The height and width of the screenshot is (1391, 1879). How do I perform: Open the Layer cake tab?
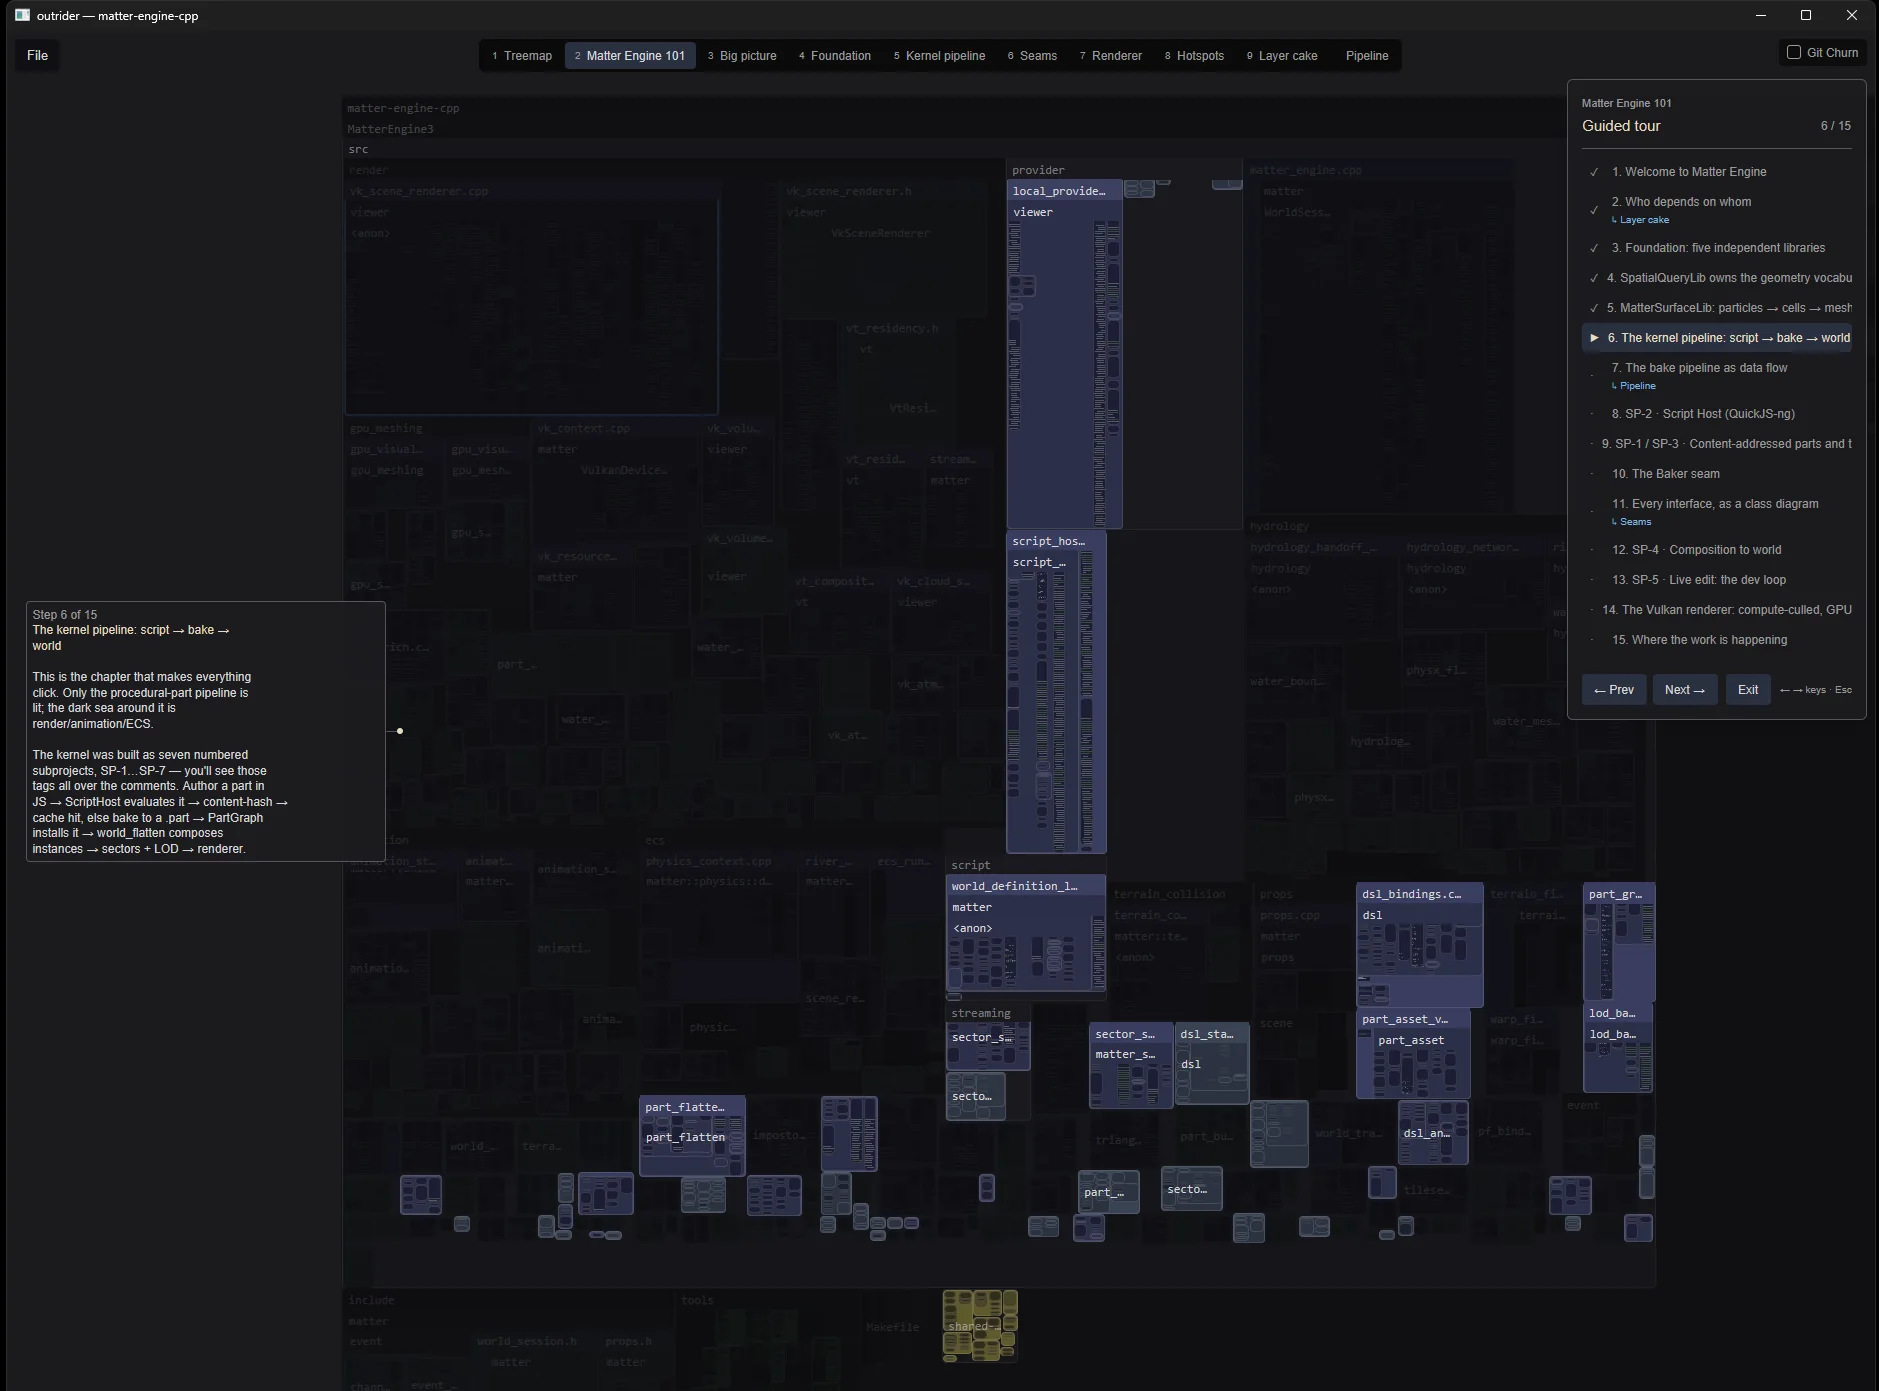[1282, 56]
